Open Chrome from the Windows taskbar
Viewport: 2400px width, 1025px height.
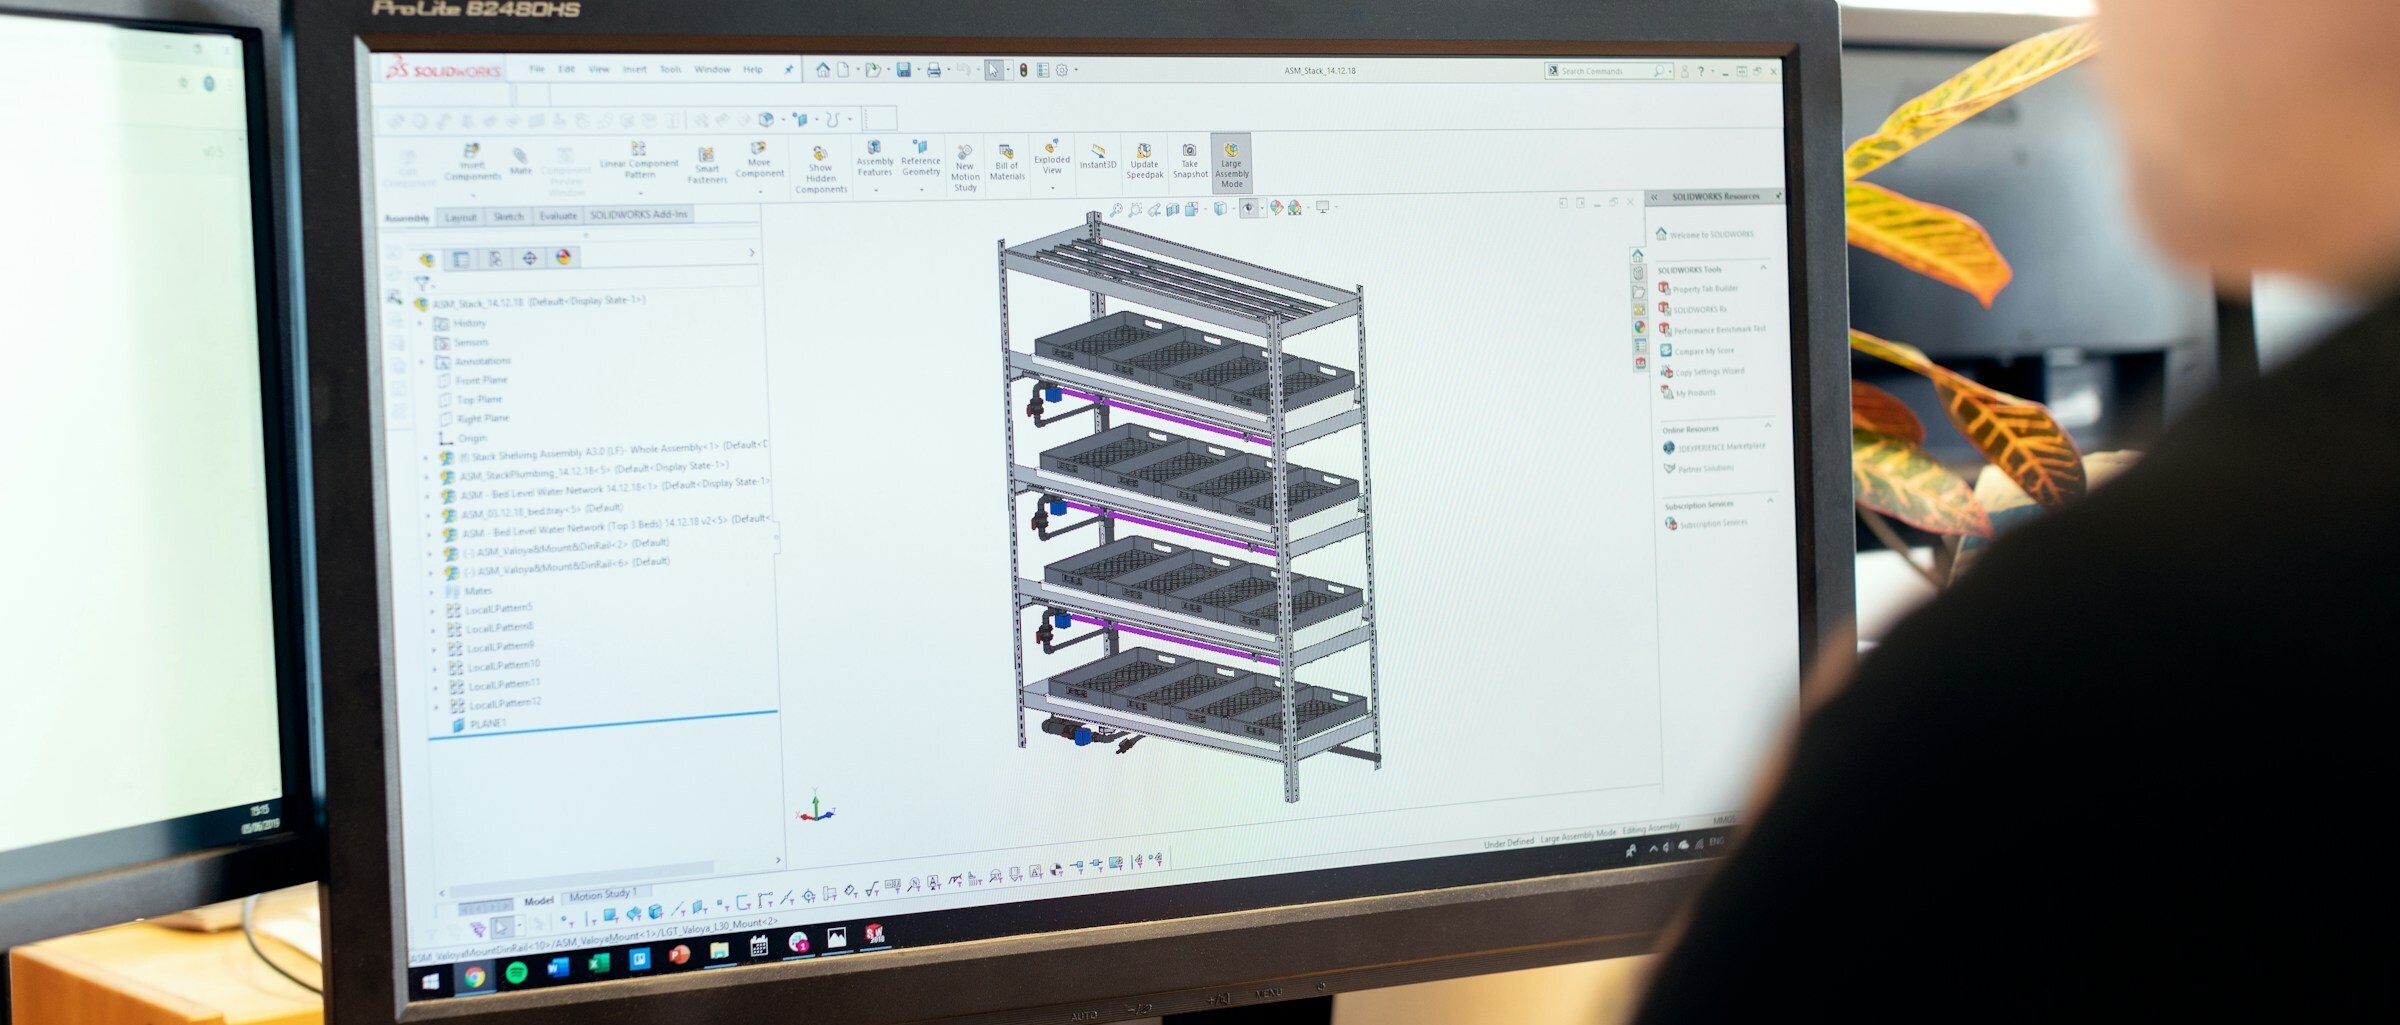coord(475,977)
